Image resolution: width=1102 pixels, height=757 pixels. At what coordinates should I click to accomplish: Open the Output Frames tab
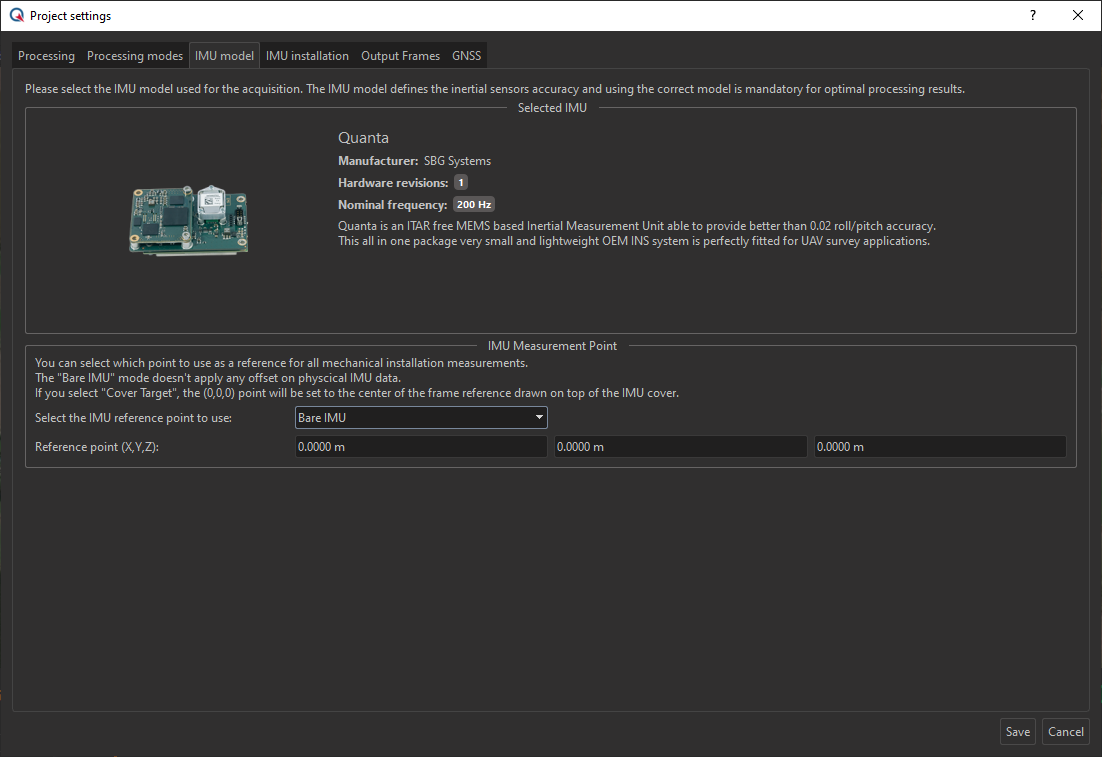click(401, 56)
